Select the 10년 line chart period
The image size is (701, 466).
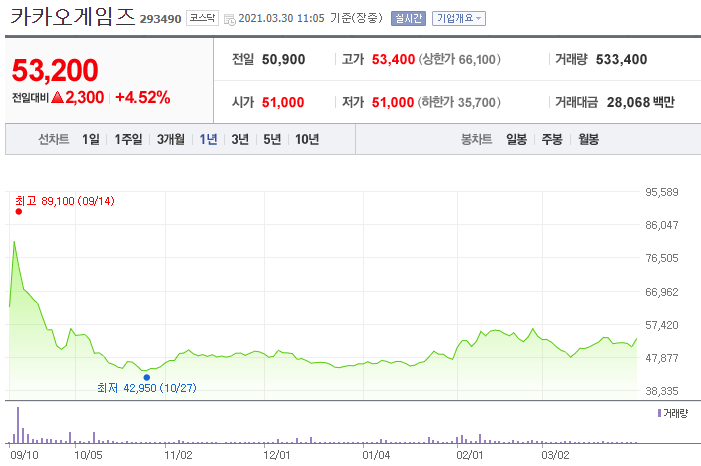click(307, 140)
